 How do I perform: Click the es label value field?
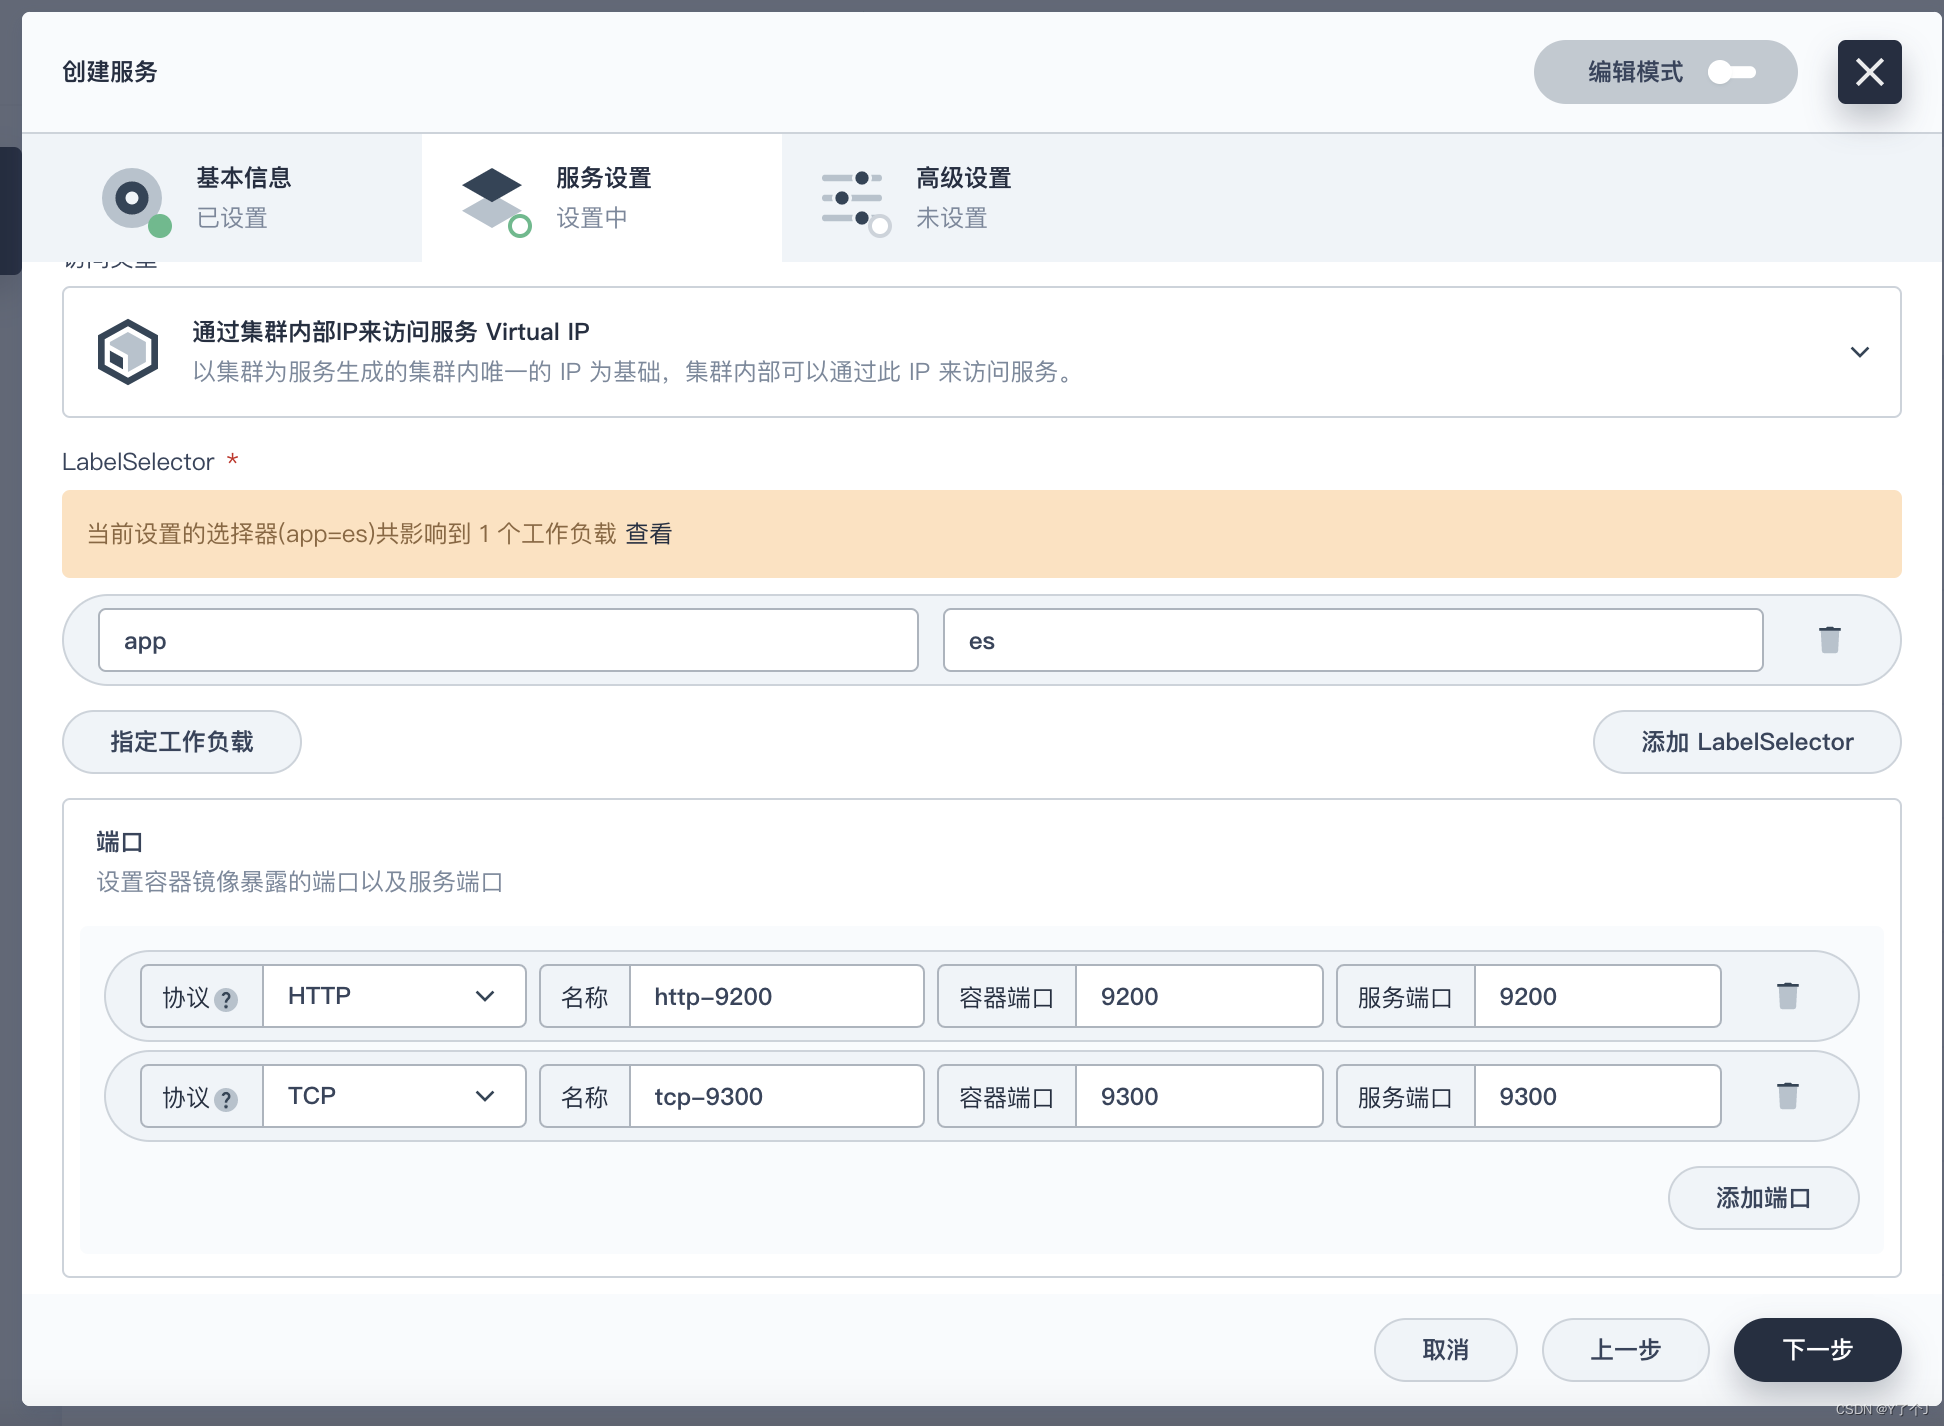pos(1353,640)
